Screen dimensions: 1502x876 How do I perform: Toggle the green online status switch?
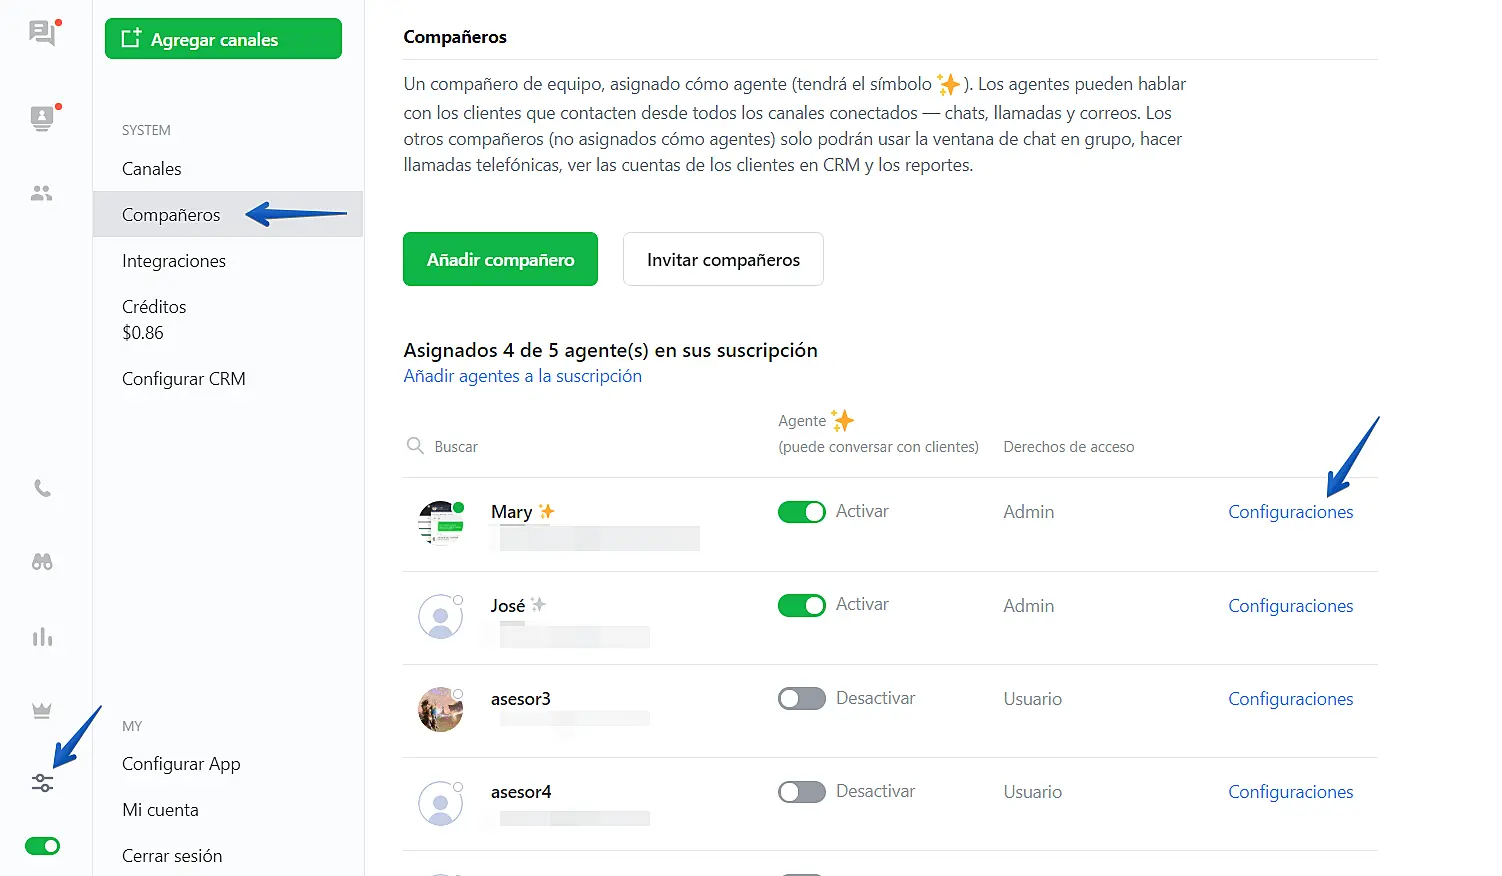coord(42,846)
